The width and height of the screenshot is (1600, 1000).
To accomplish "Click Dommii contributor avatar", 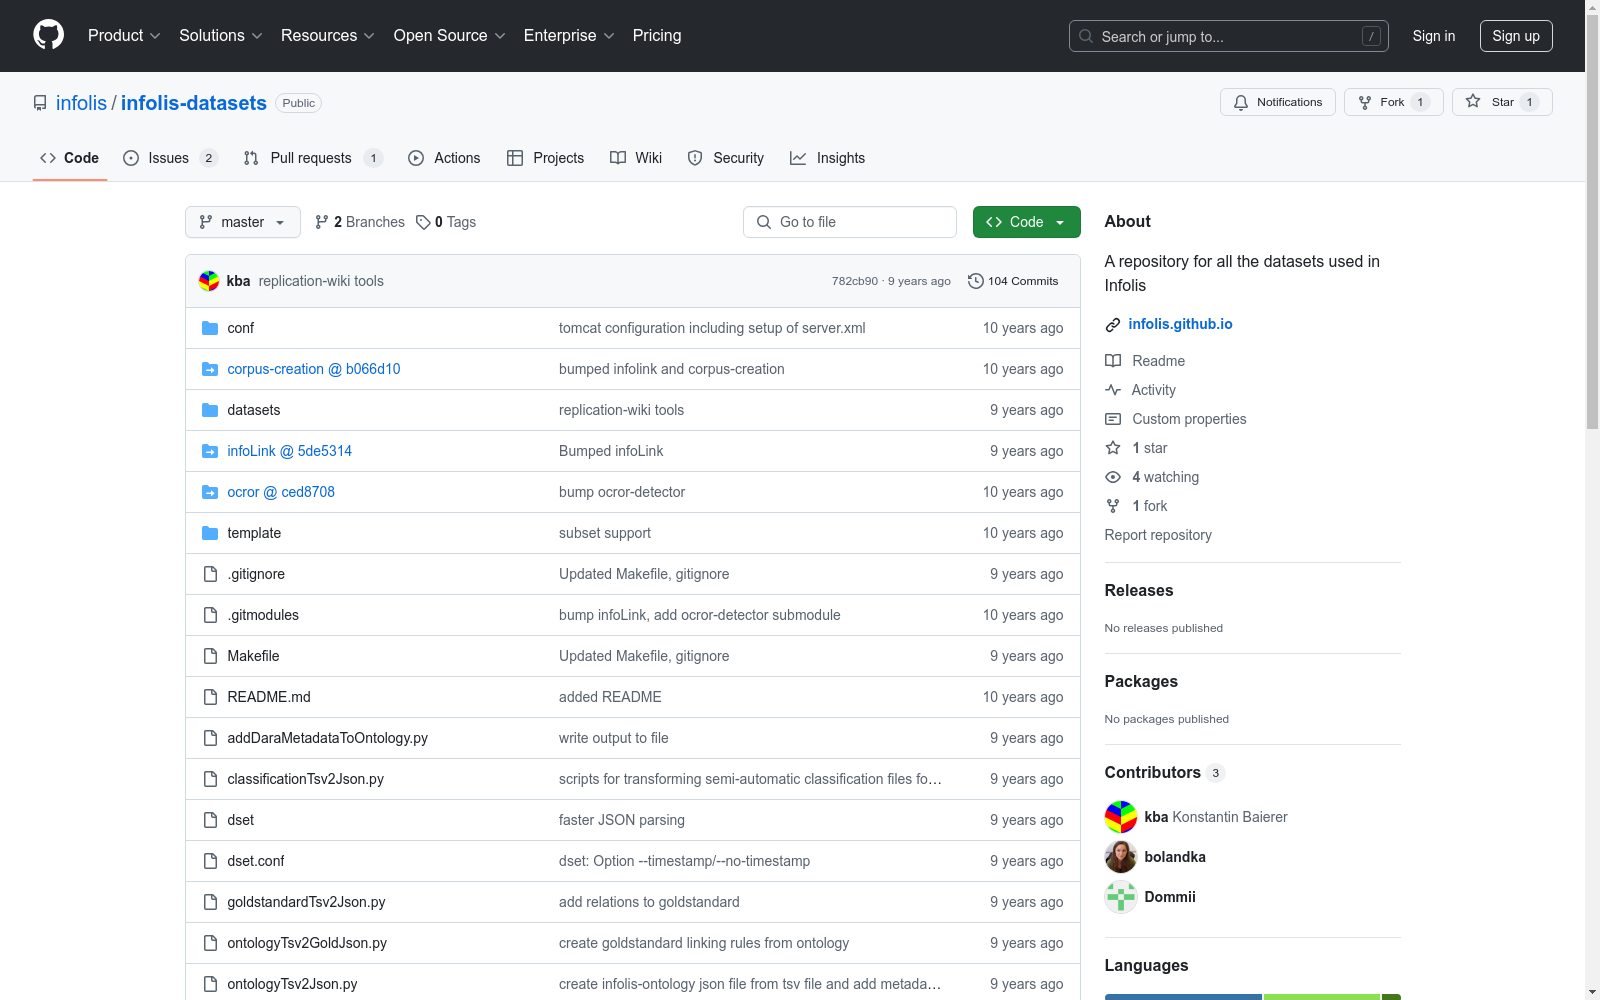I will point(1121,897).
